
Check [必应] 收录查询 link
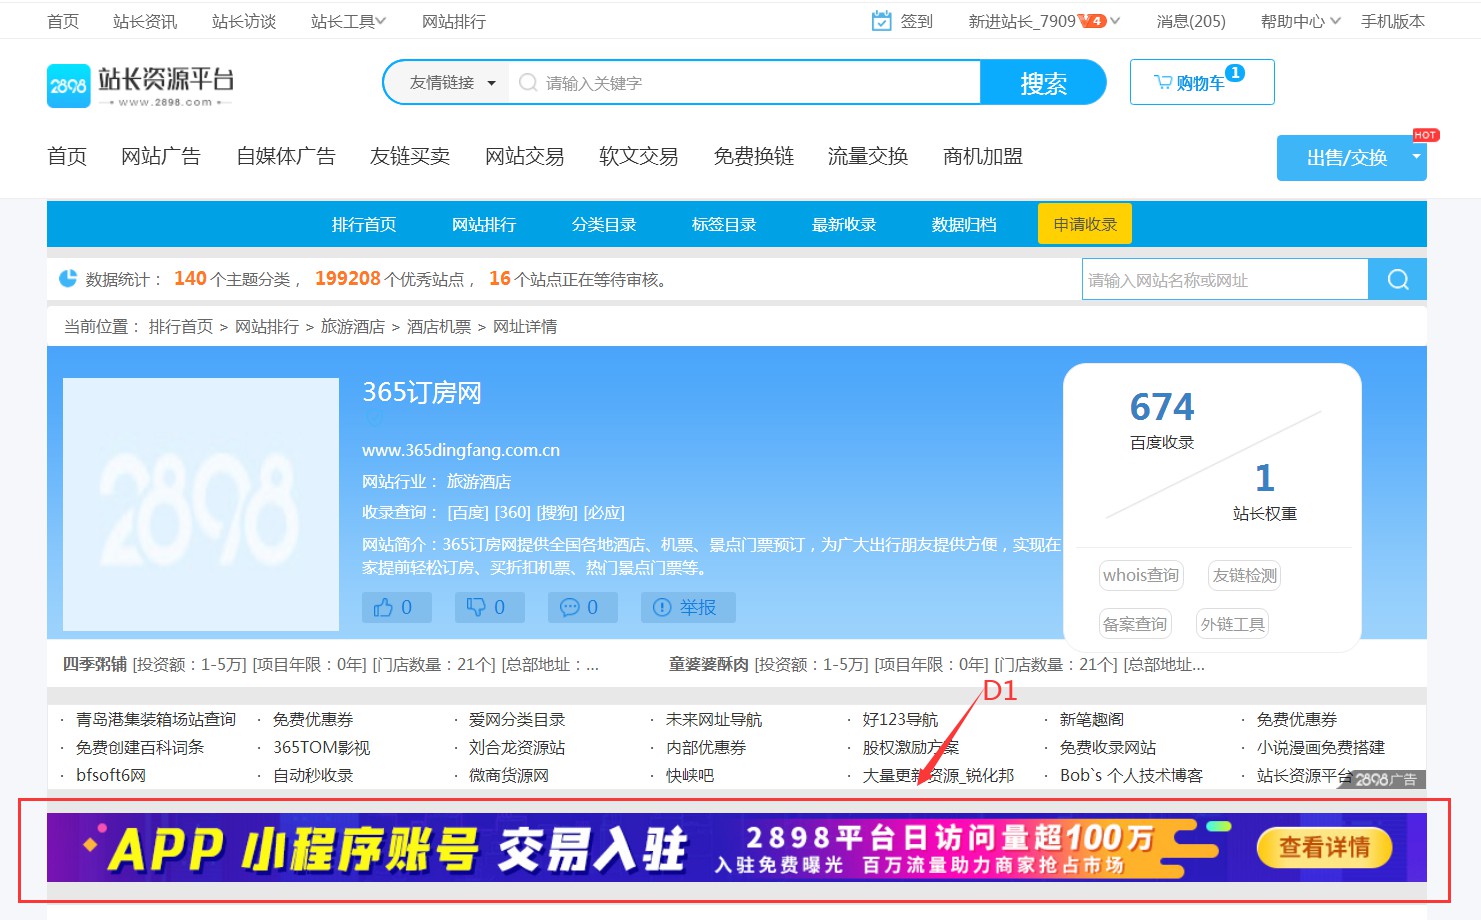[x=604, y=513]
